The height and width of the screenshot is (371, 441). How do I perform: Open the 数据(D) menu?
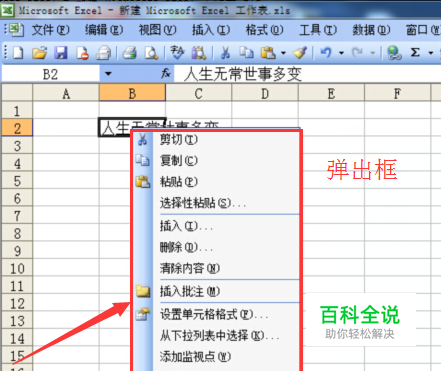[371, 30]
